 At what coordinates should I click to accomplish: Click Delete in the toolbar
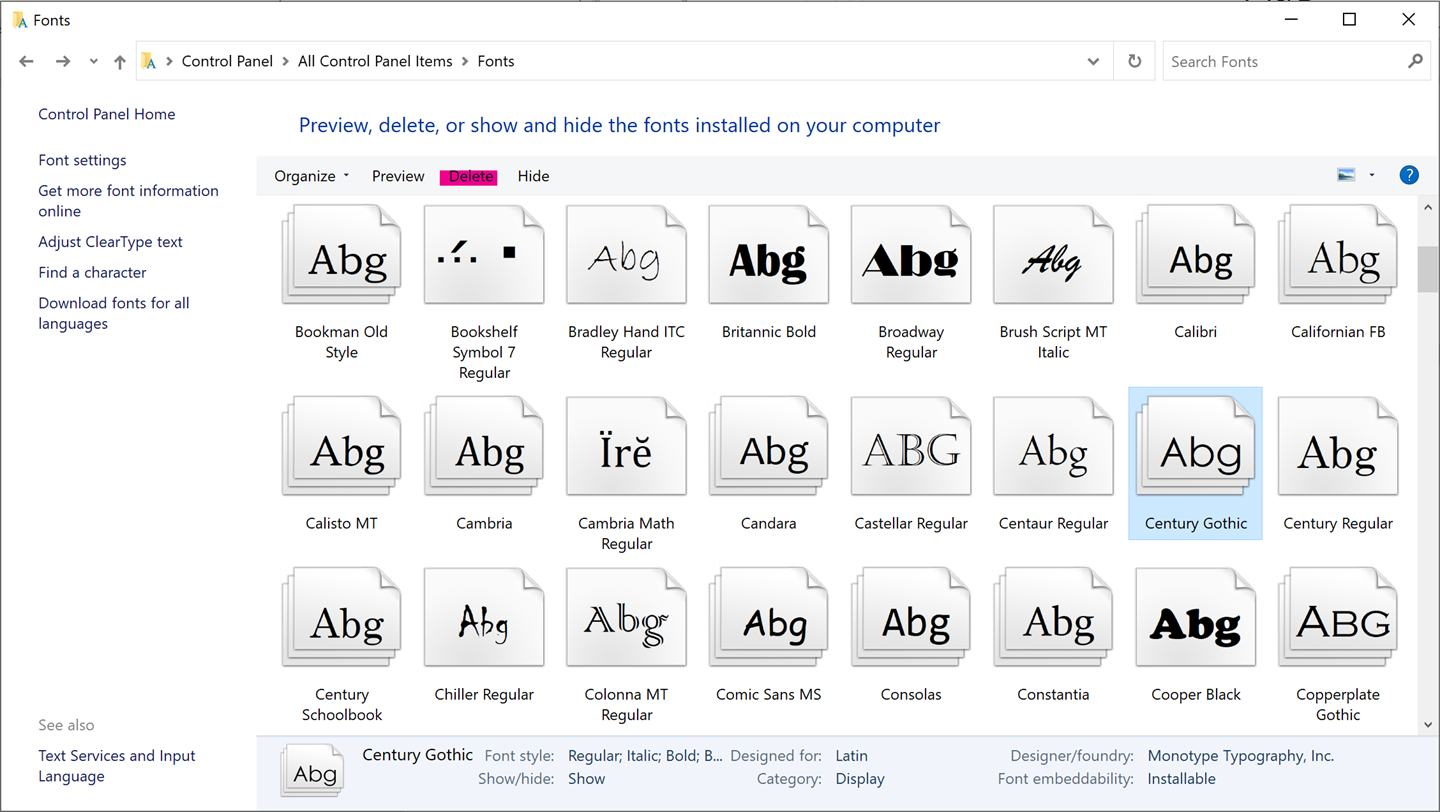coord(470,176)
